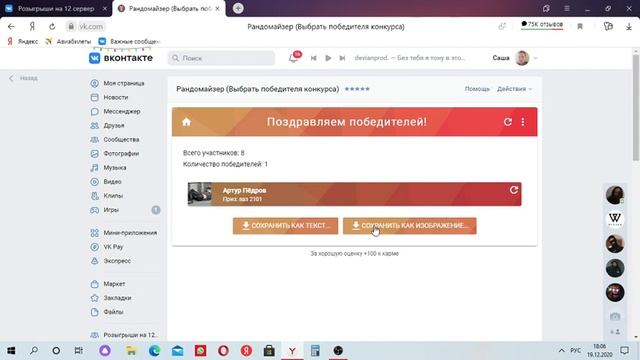This screenshot has height=360, width=640.
Task: Click the VK Pay sidebar icon
Action: (x=95, y=247)
